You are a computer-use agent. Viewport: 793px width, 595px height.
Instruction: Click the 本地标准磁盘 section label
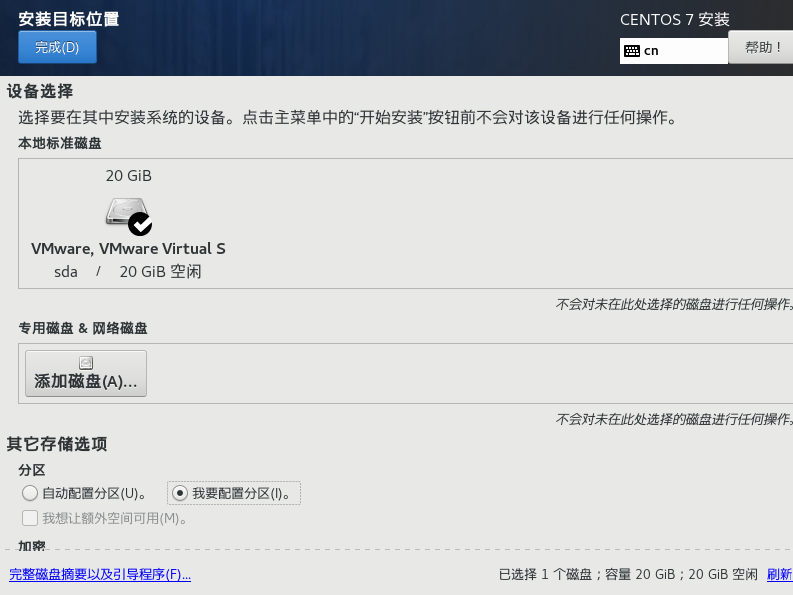point(60,143)
